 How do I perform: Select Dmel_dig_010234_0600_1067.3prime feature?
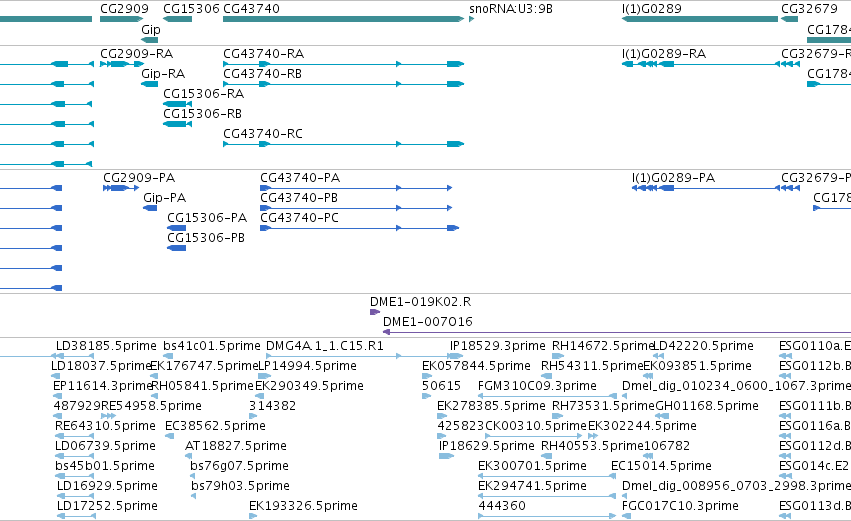(736, 386)
